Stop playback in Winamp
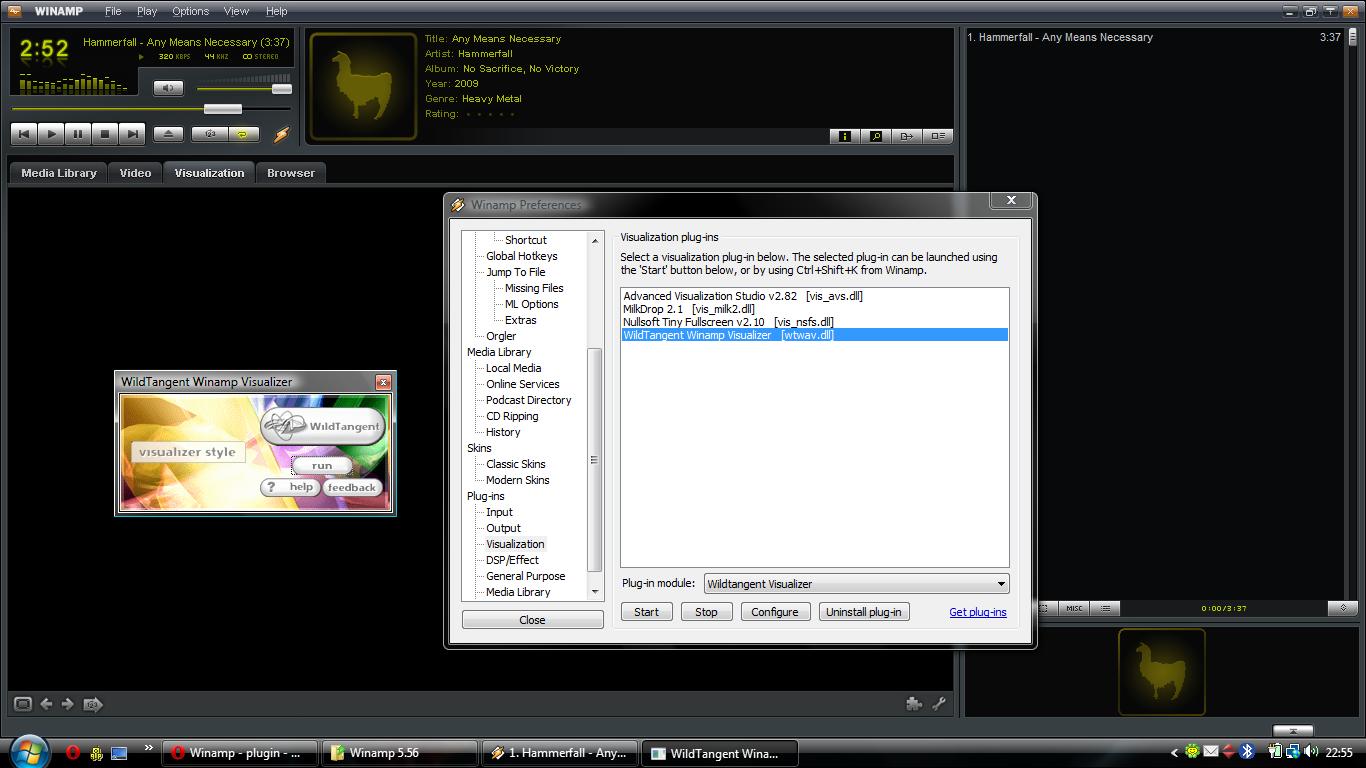The height and width of the screenshot is (768, 1366). (105, 134)
